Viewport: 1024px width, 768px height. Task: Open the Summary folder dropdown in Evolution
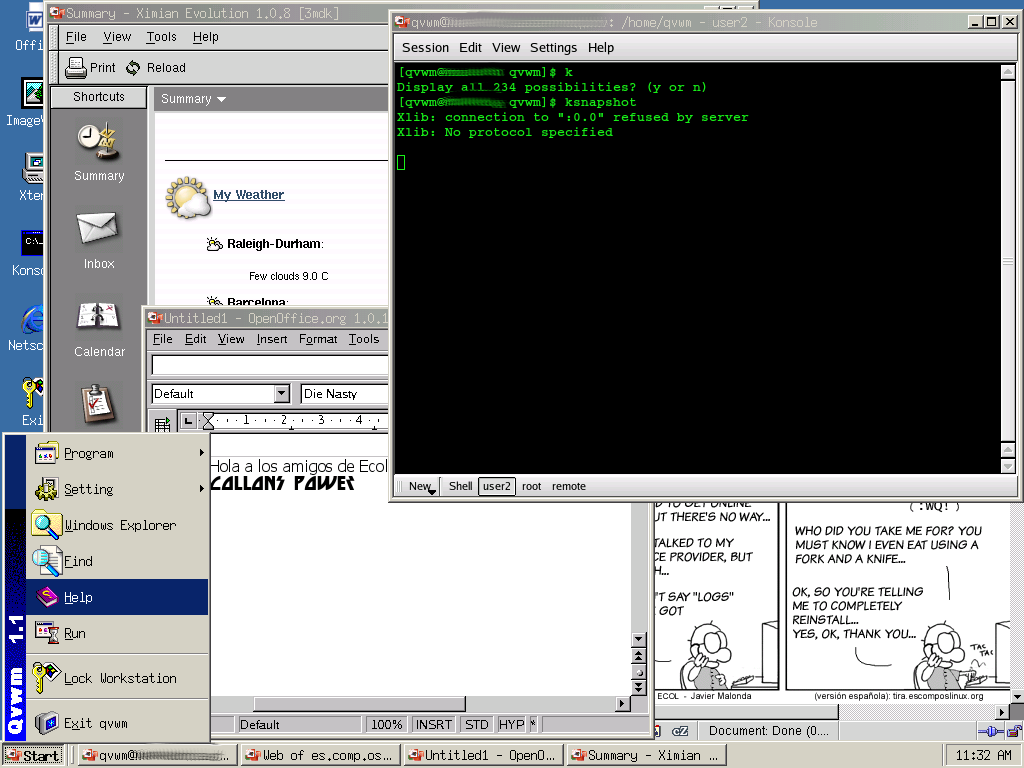pyautogui.click(x=193, y=99)
